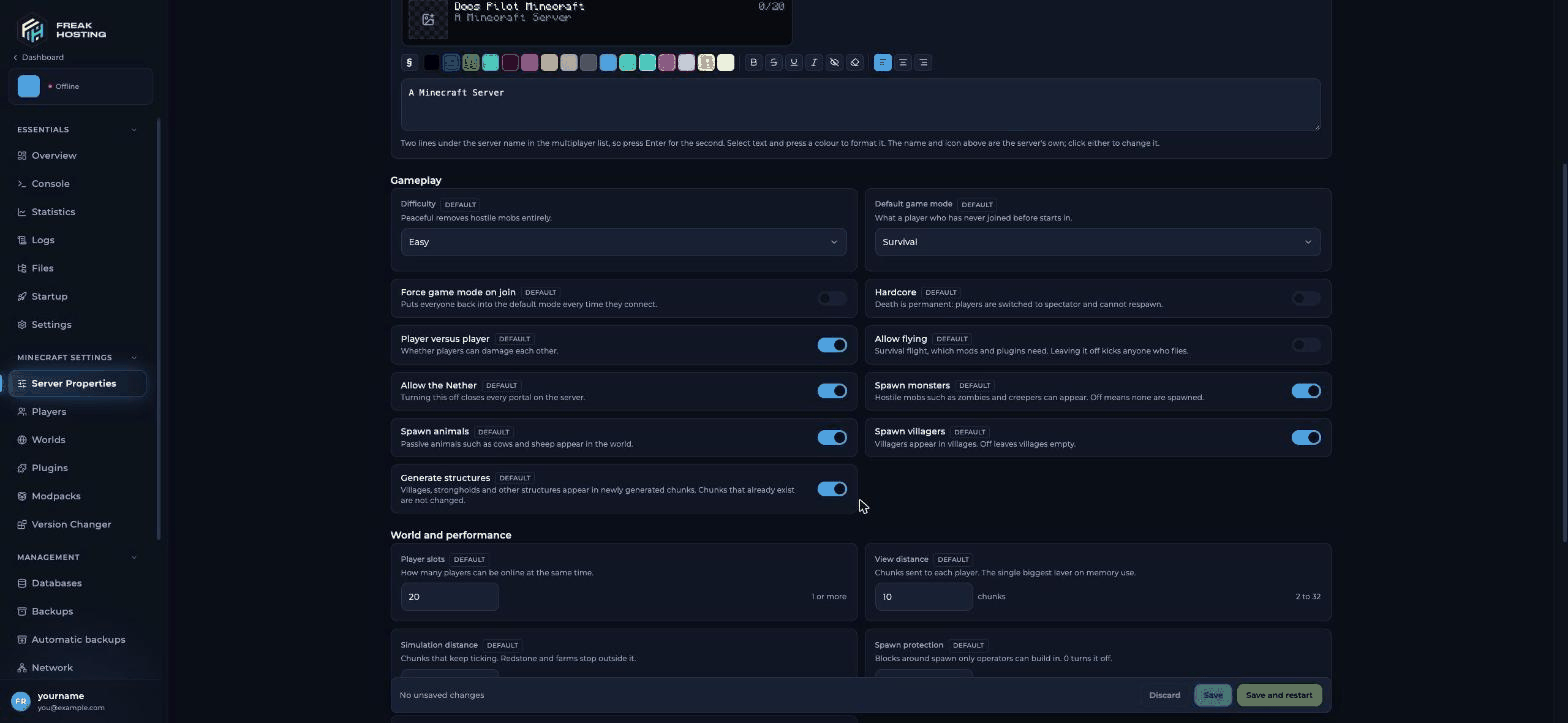The image size is (1568, 723).
Task: Collapse the Minecraft Settings sidebar section
Action: click(134, 358)
